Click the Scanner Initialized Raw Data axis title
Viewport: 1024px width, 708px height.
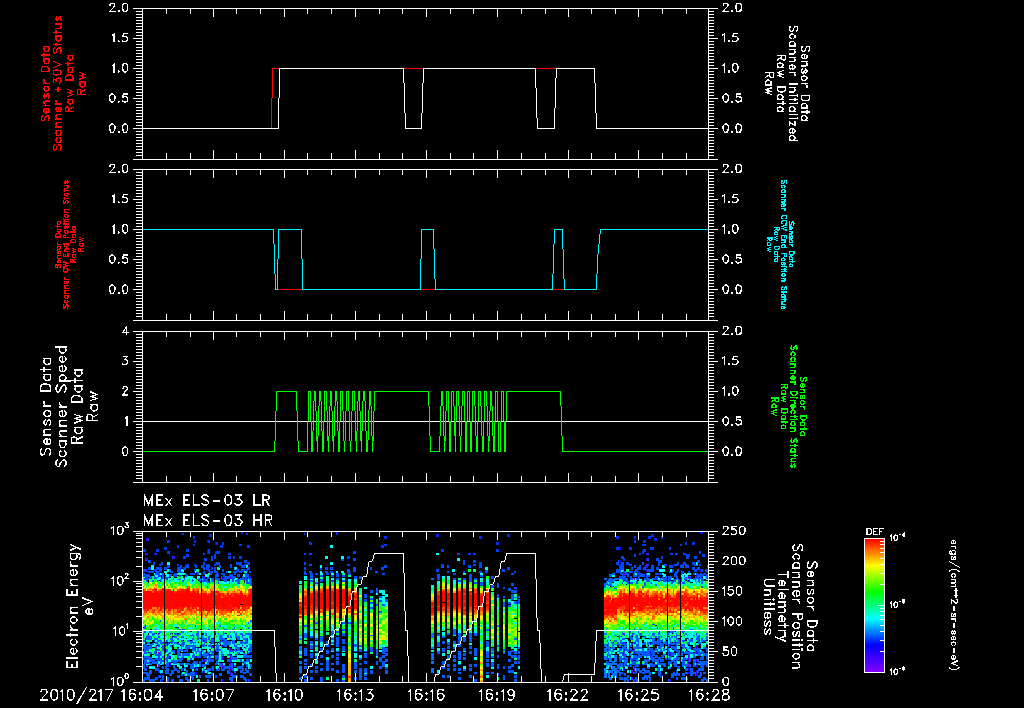786,84
